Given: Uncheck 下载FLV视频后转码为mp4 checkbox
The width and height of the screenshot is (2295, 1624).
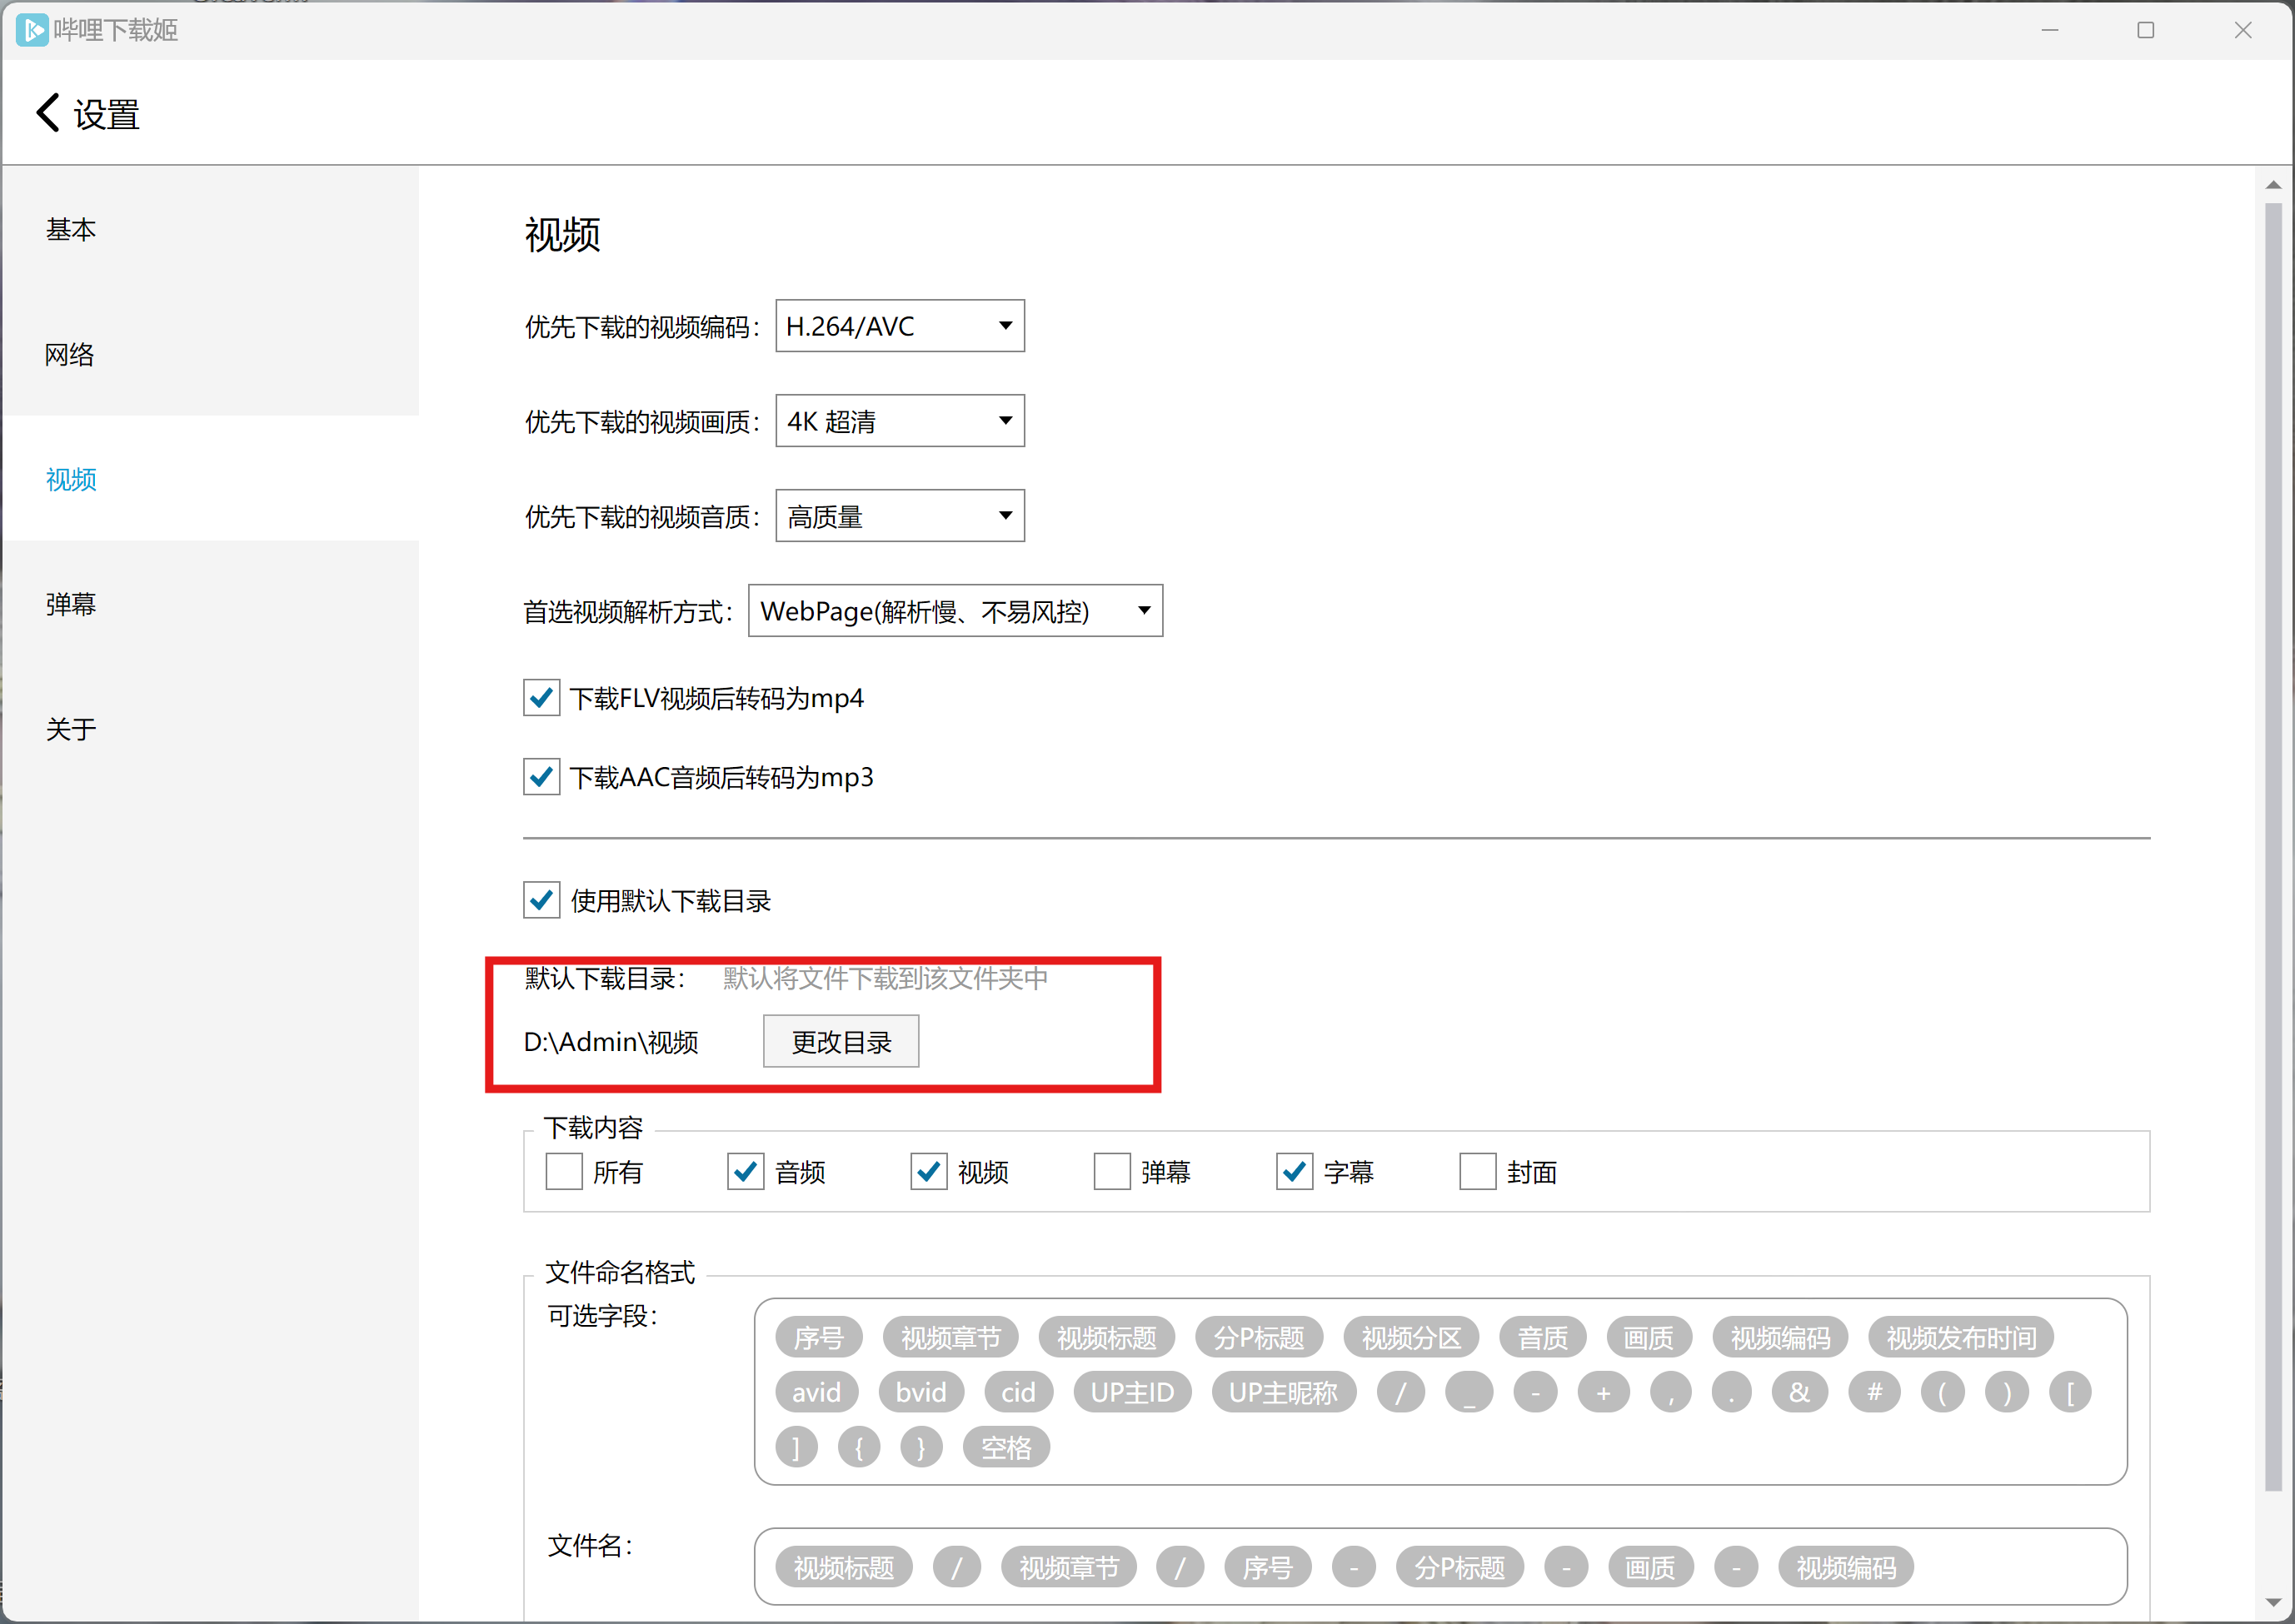Looking at the screenshot, I should [541, 698].
